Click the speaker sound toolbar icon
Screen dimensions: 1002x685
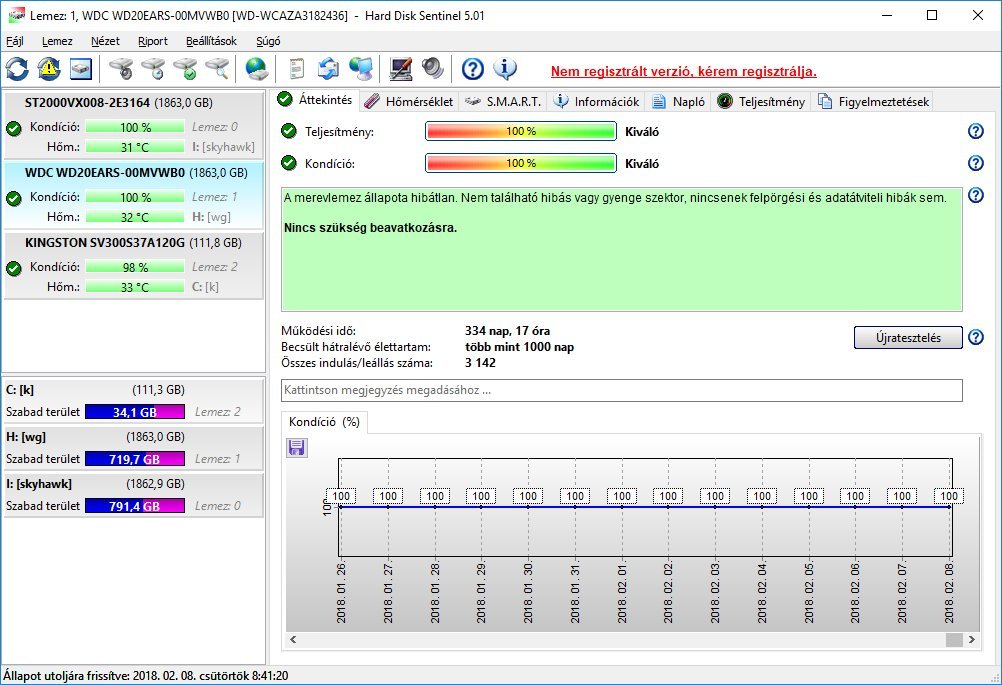(x=433, y=69)
